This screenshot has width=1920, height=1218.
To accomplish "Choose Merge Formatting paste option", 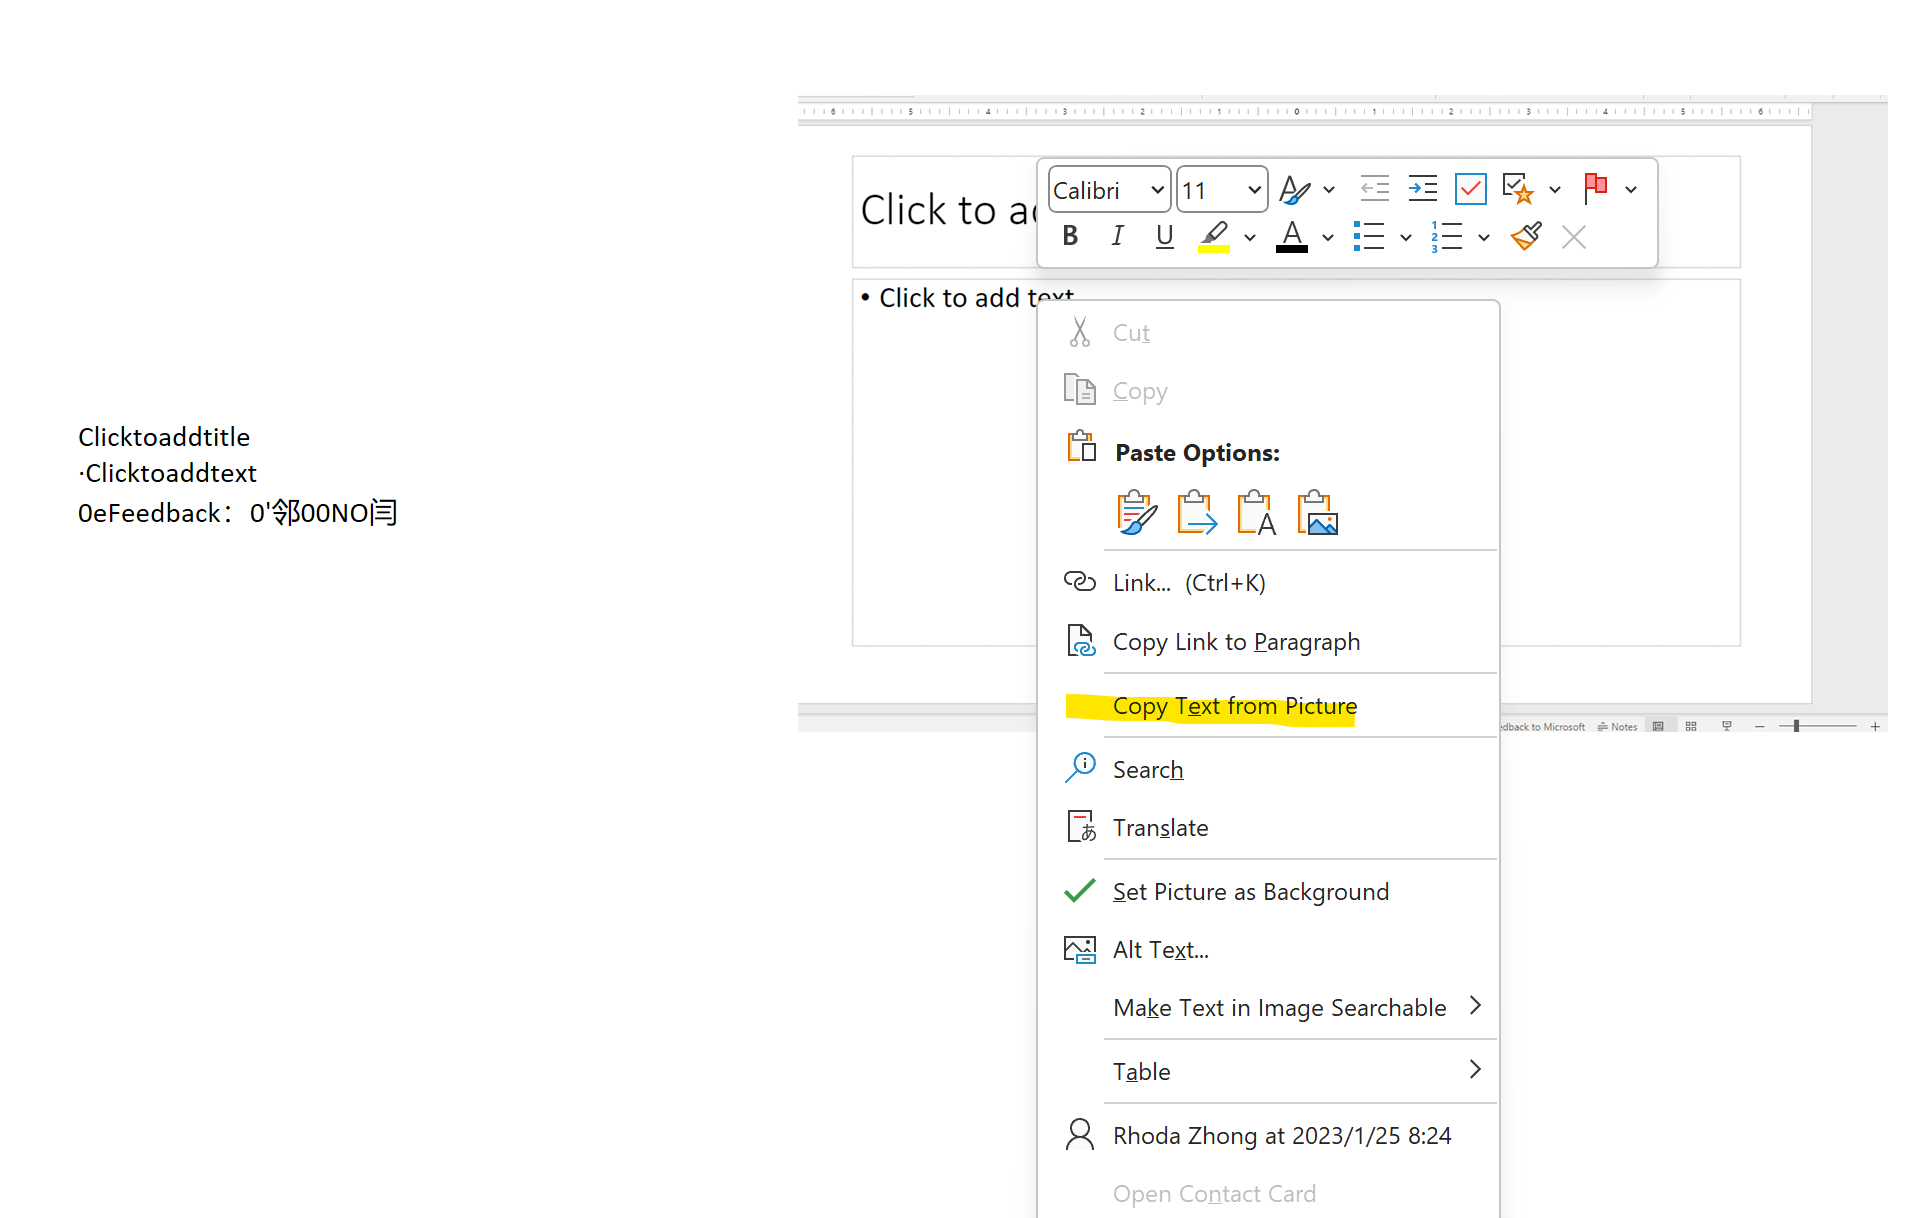I will point(1197,513).
